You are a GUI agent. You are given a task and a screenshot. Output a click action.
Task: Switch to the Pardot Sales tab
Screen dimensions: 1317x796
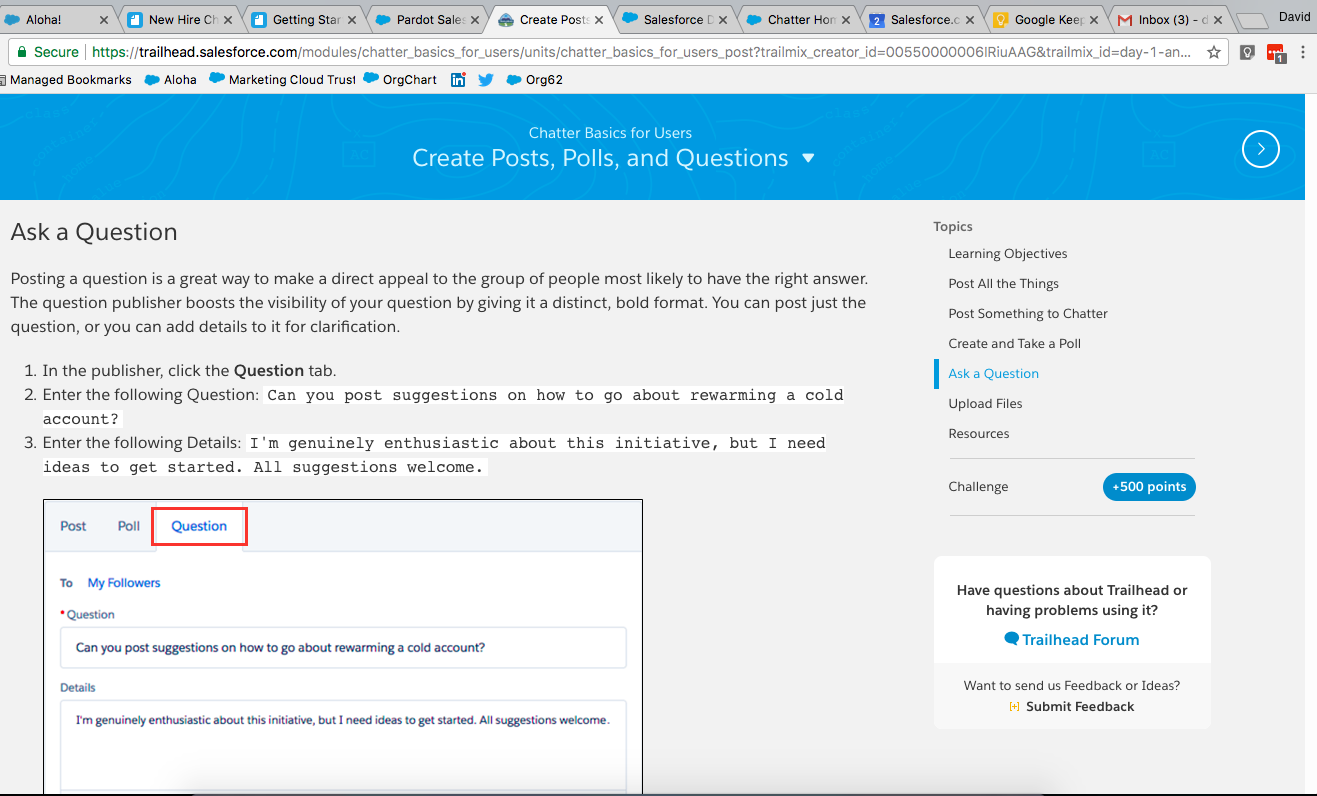click(x=429, y=19)
